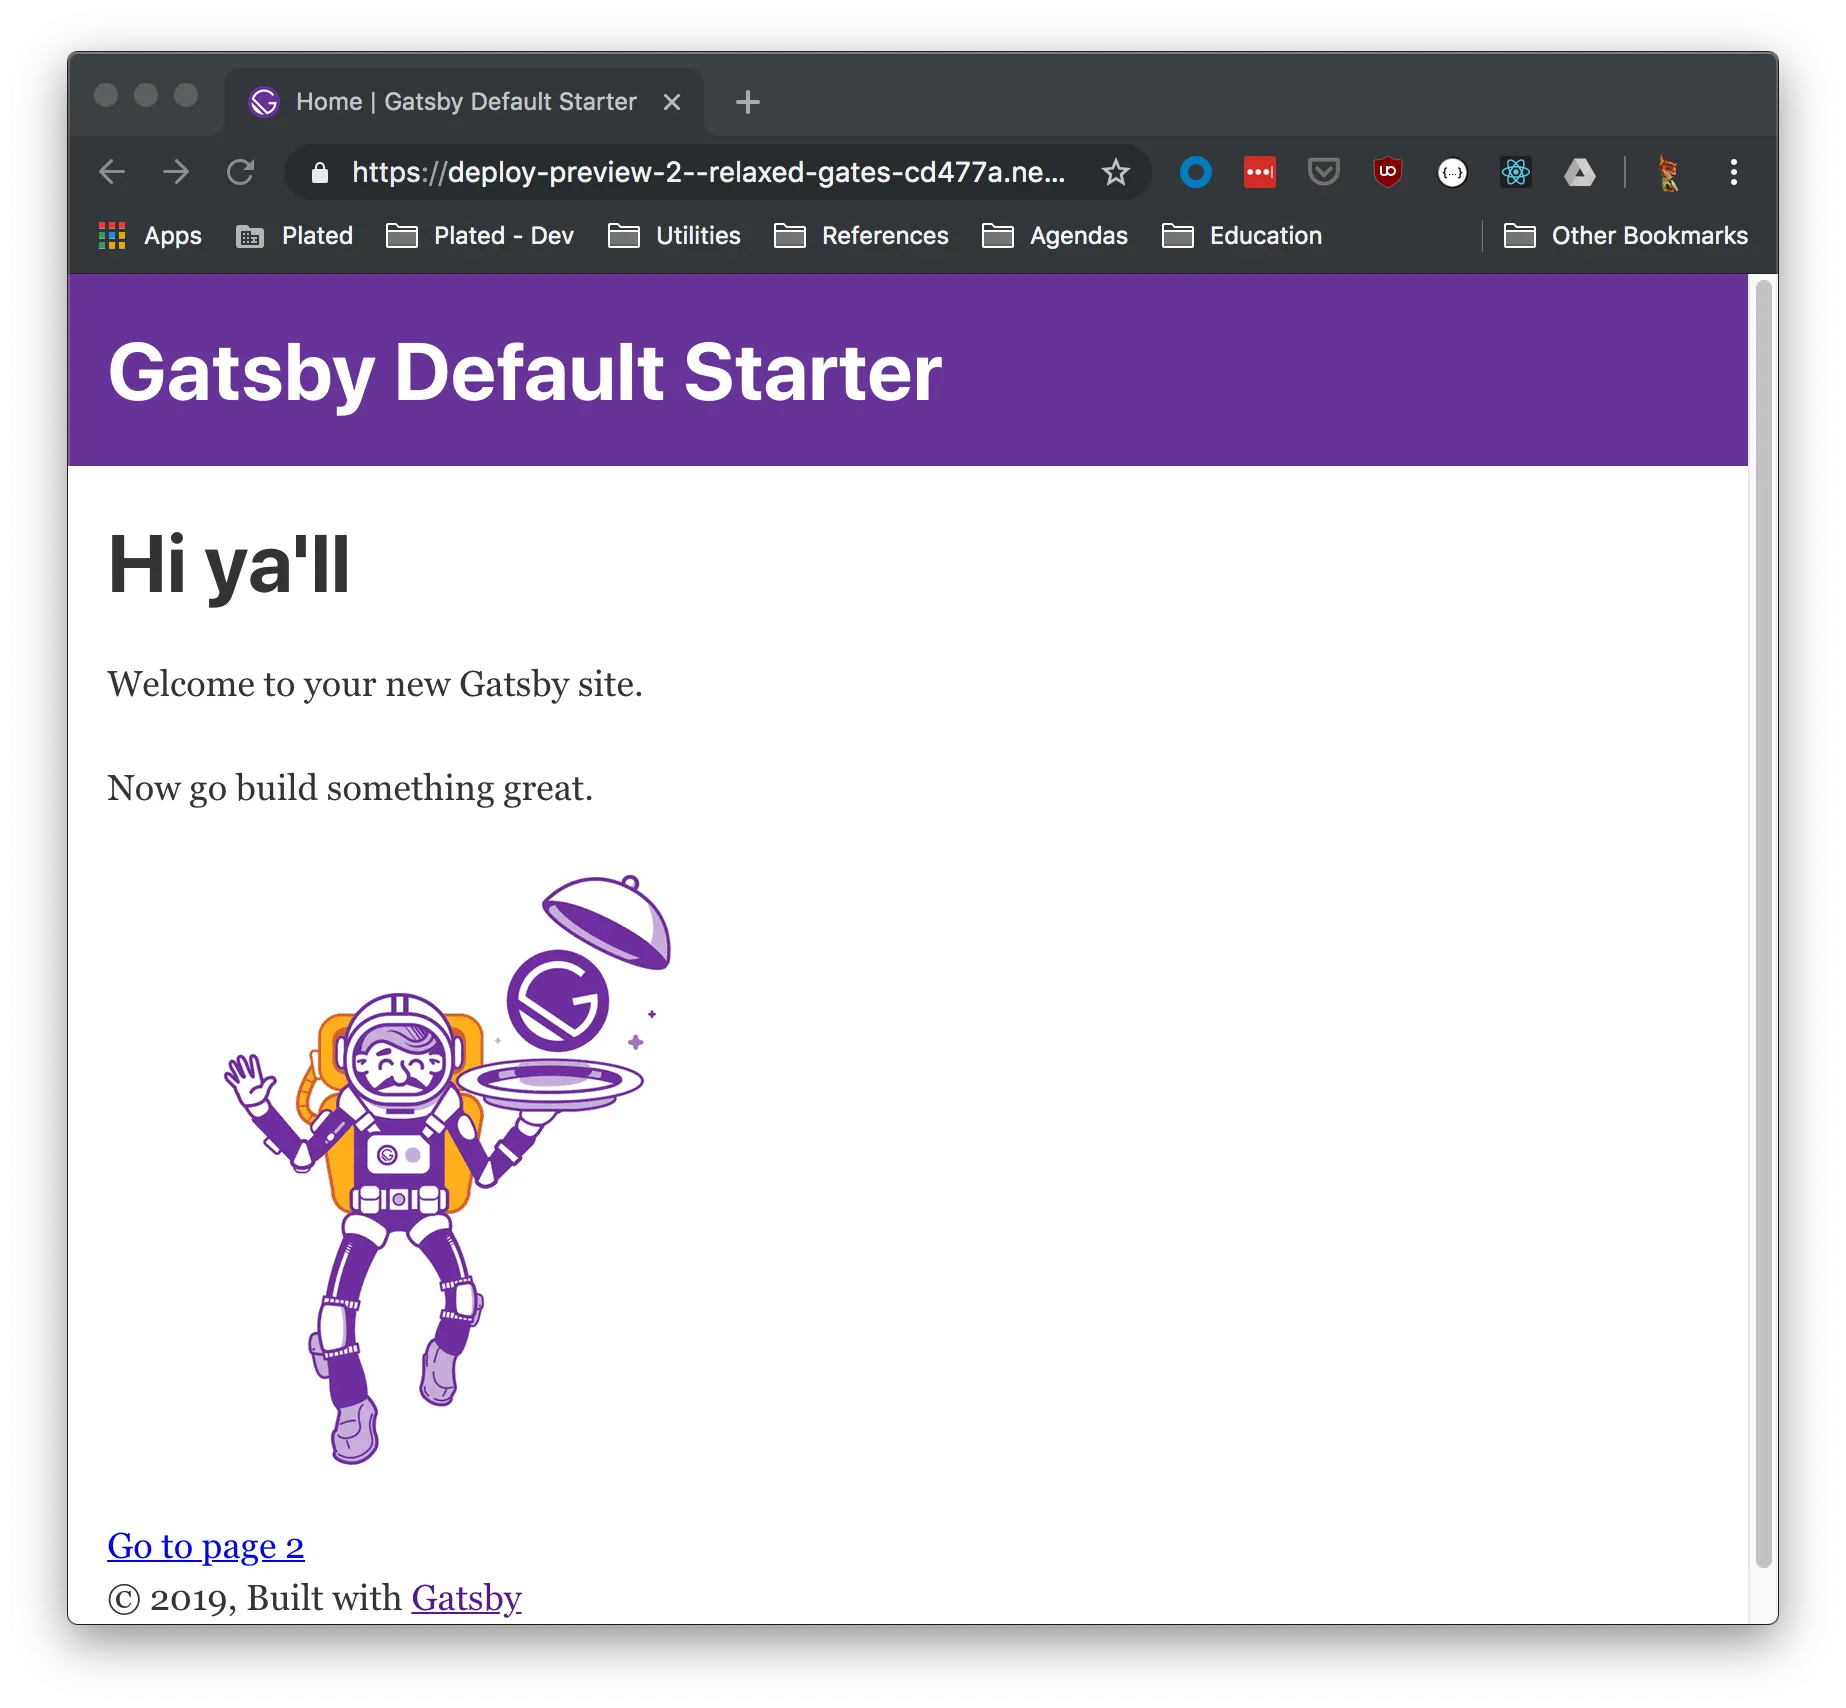
Task: Open the Chrome profile avatar
Action: (x=1668, y=172)
